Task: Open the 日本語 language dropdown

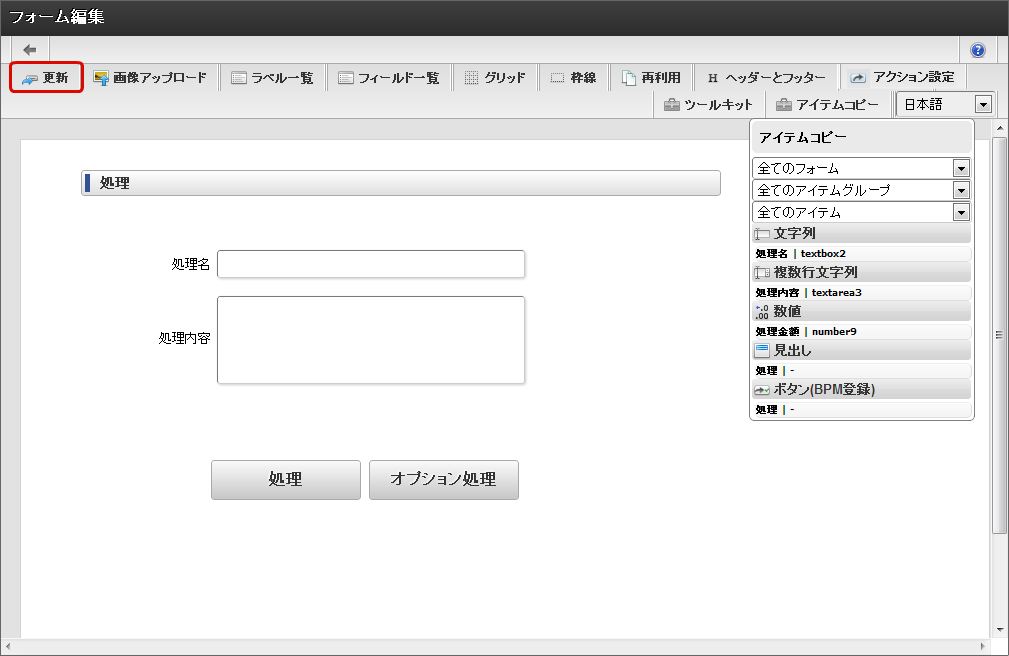Action: click(x=944, y=105)
